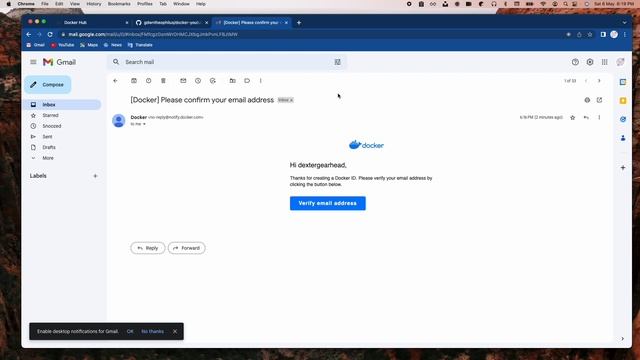
Task: Click the Reply button below message
Action: click(x=148, y=248)
